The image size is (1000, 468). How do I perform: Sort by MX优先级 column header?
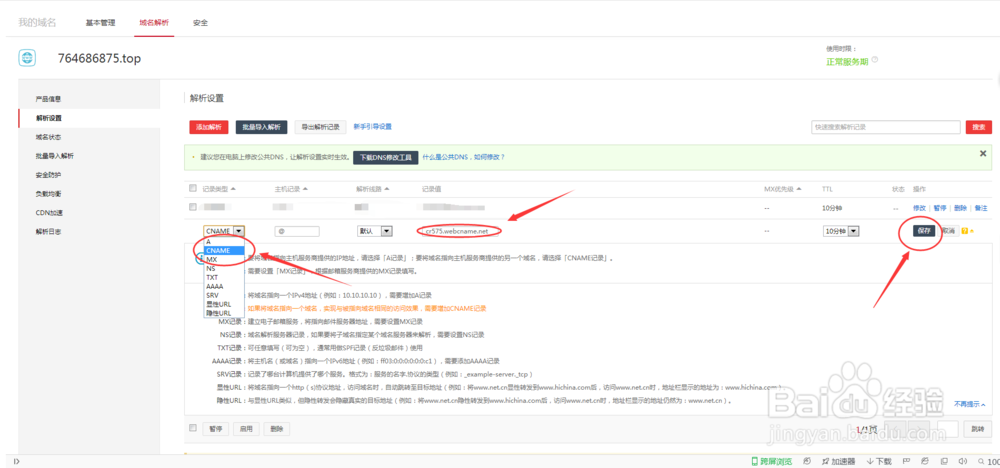click(783, 189)
